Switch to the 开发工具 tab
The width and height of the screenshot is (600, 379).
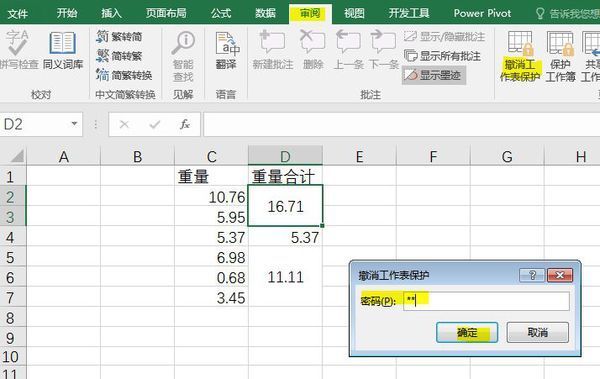point(409,13)
